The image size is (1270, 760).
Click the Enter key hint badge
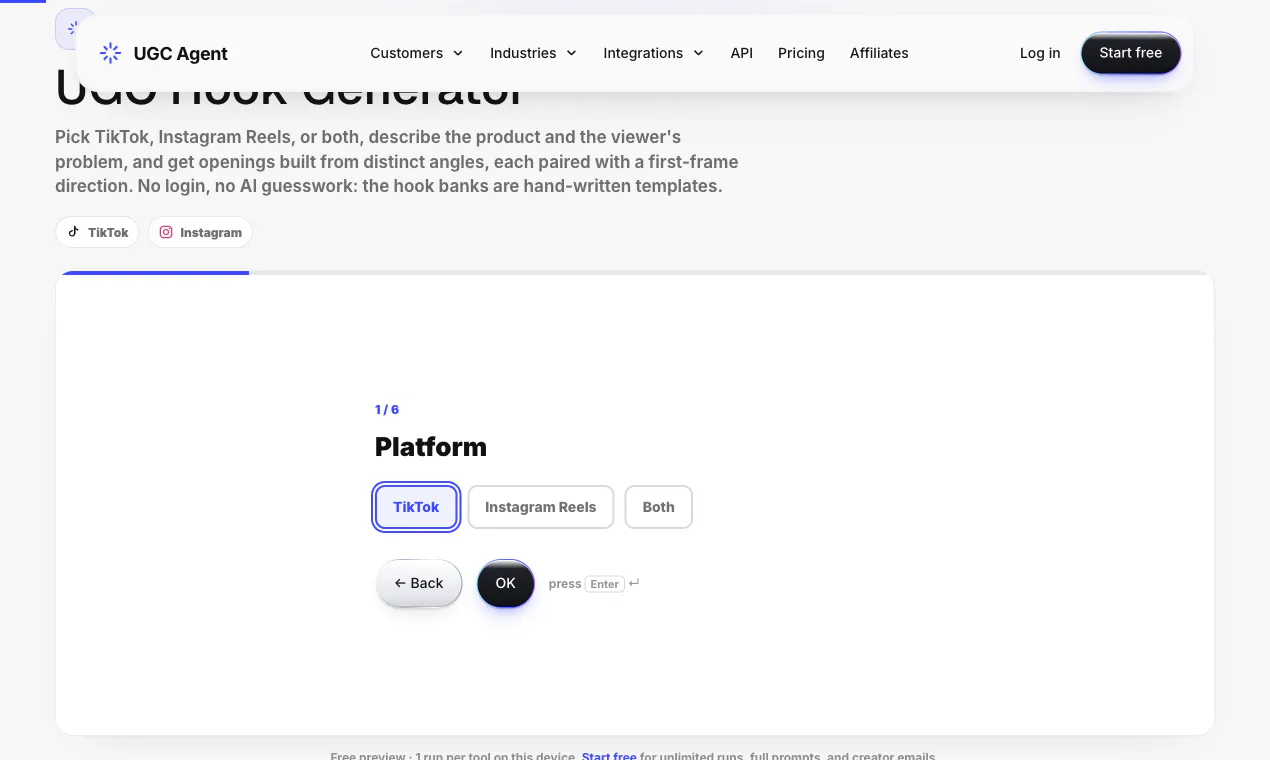pyautogui.click(x=604, y=584)
